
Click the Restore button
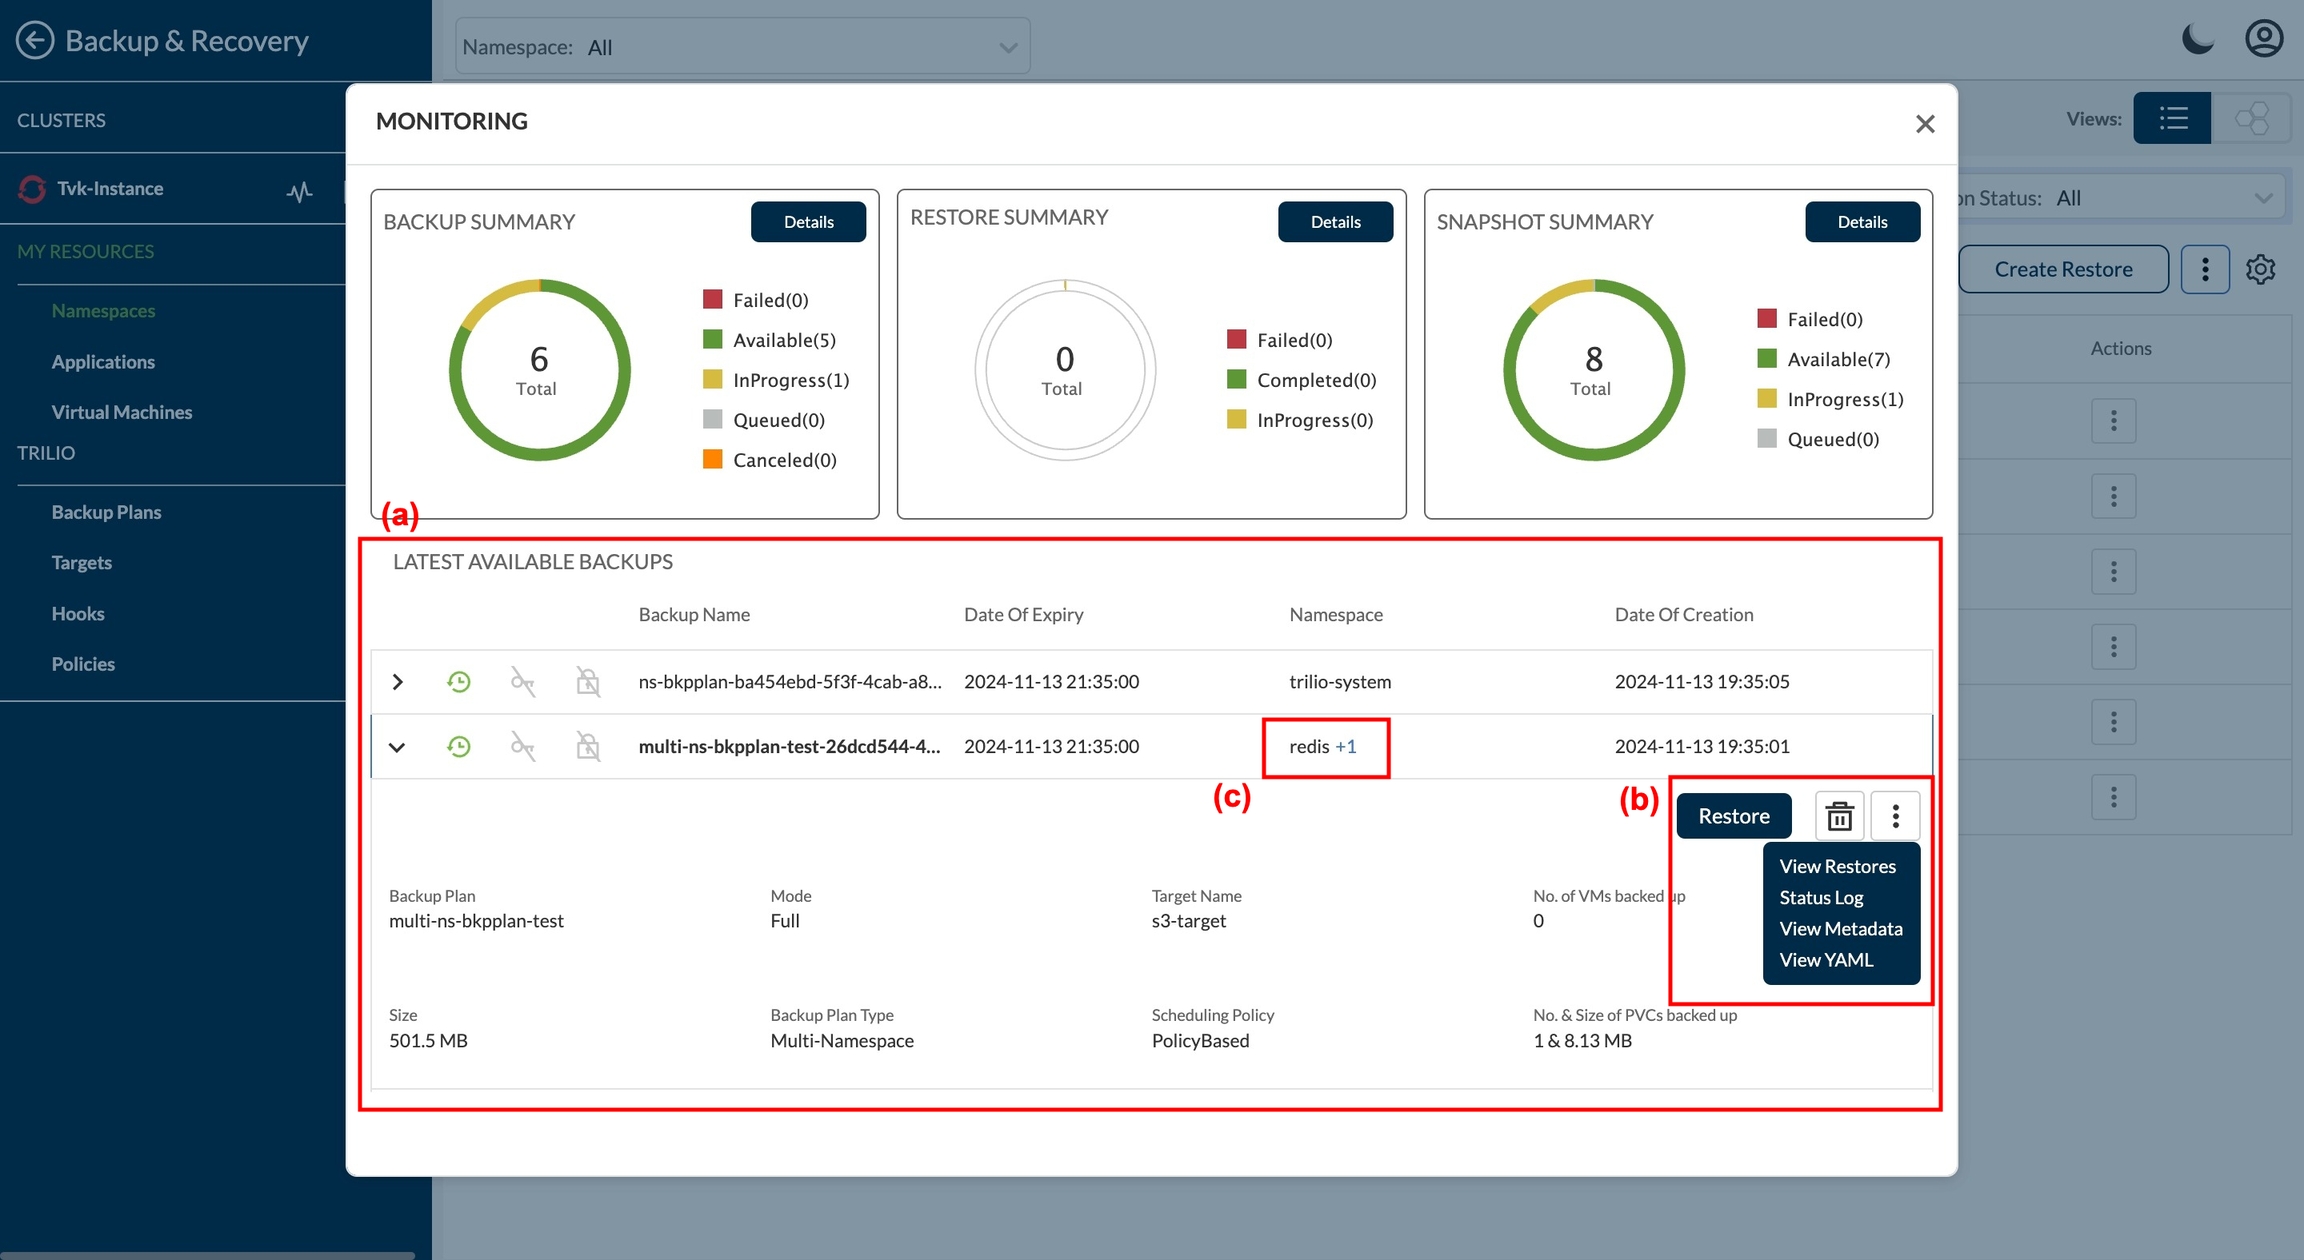click(x=1733, y=816)
